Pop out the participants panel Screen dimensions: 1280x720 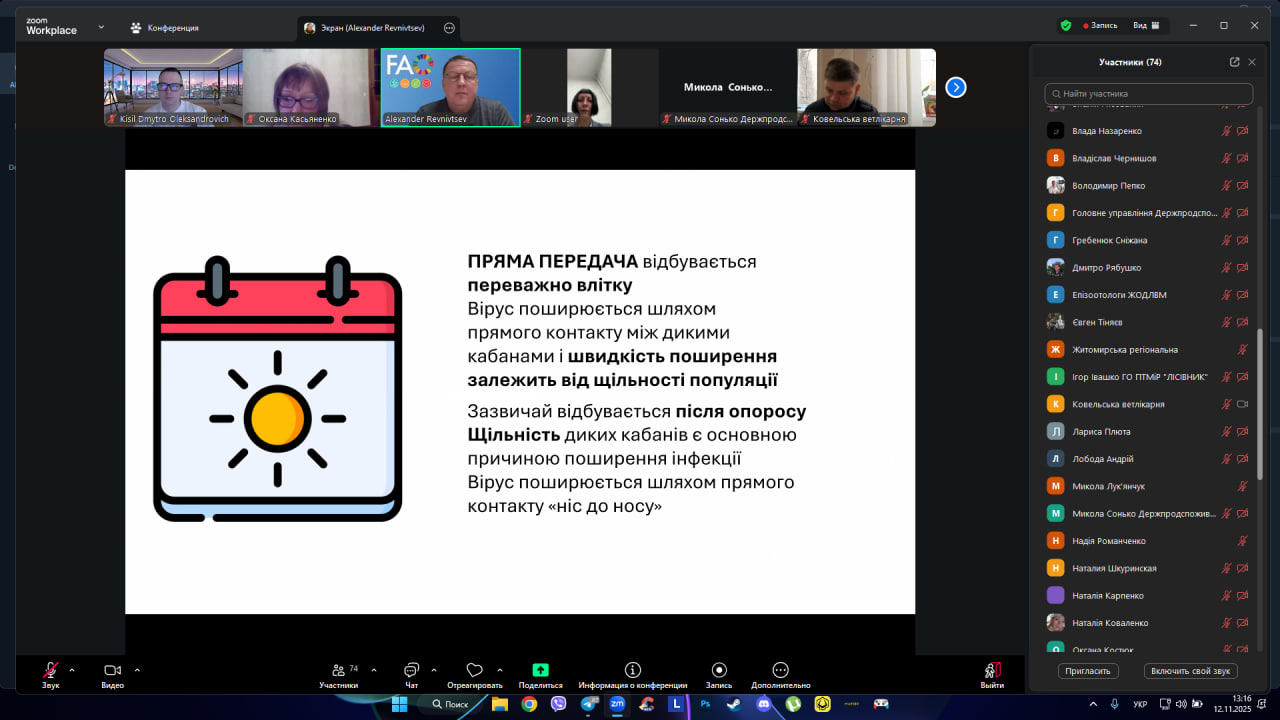[x=1234, y=62]
